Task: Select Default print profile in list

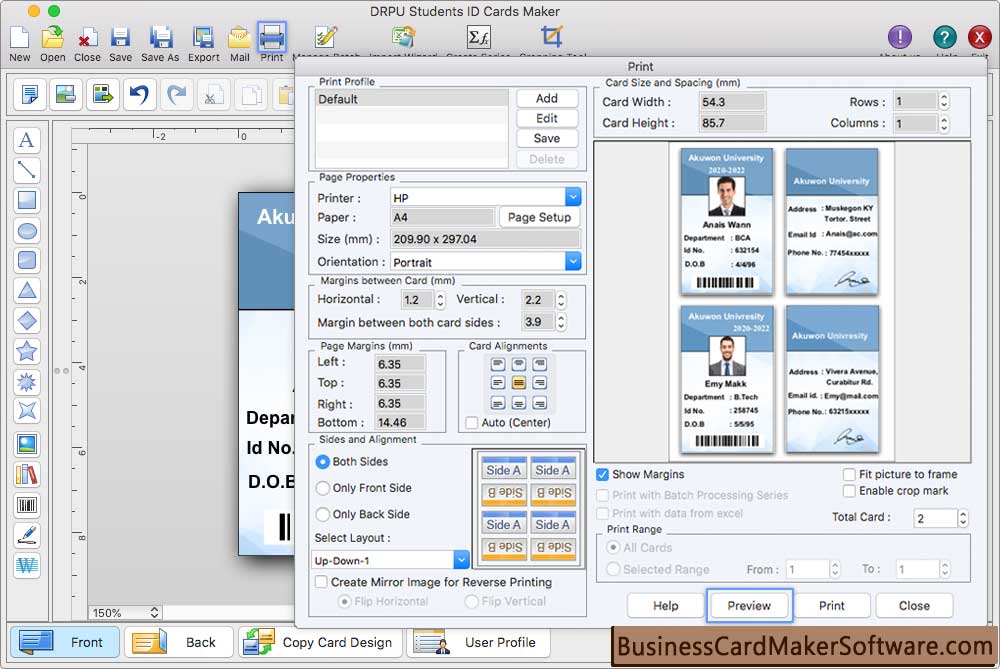Action: (x=412, y=99)
